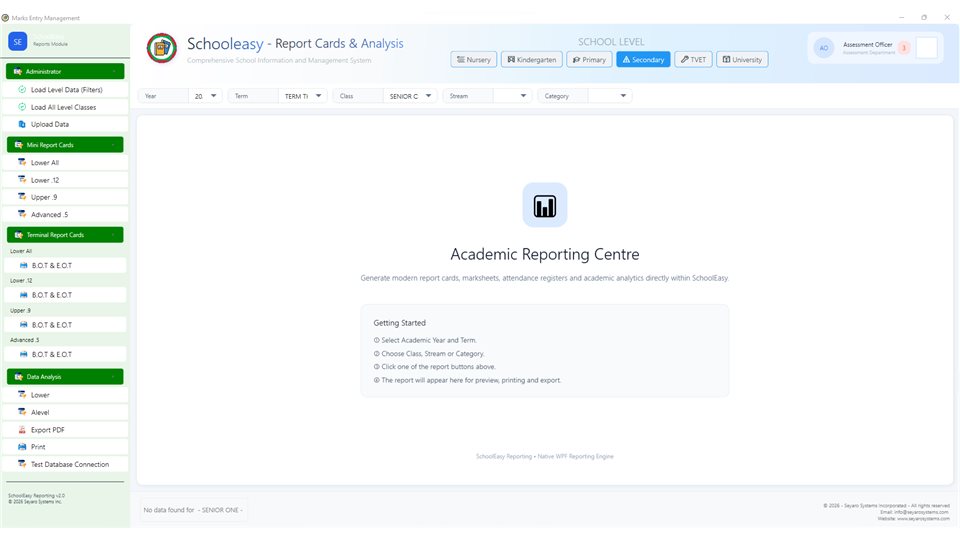This screenshot has height=540, width=960.
Task: Click the SE module badge icon
Action: pyautogui.click(x=17, y=42)
